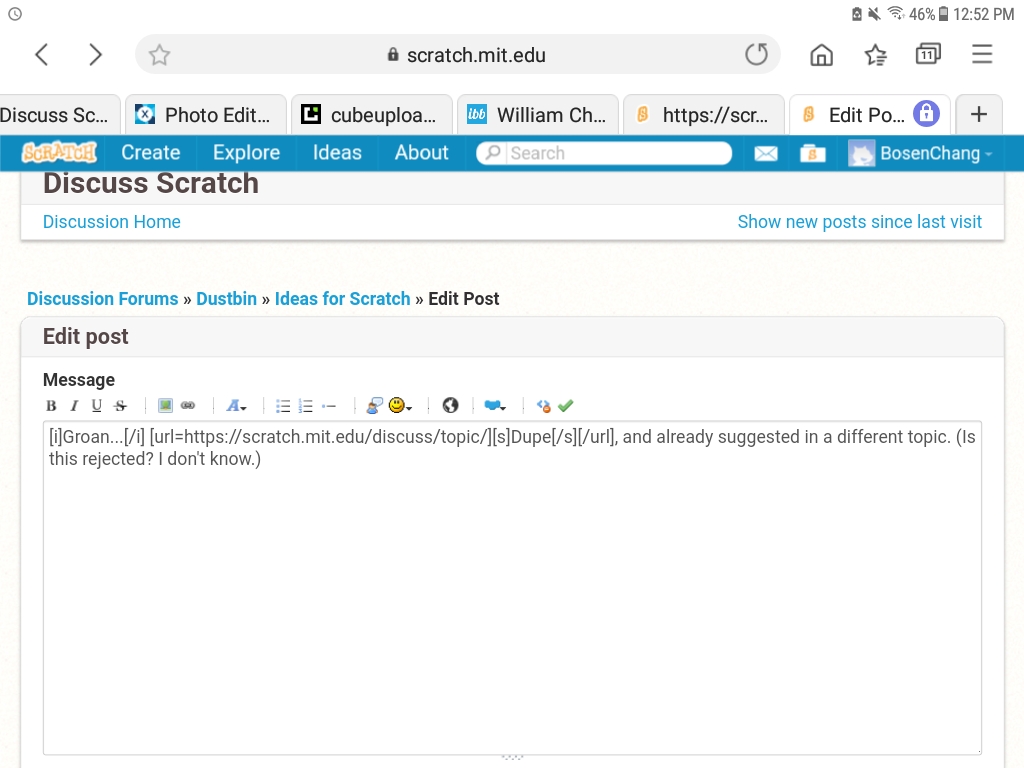Insert a numbered list
This screenshot has height=768, width=1024.
pyautogui.click(x=306, y=405)
